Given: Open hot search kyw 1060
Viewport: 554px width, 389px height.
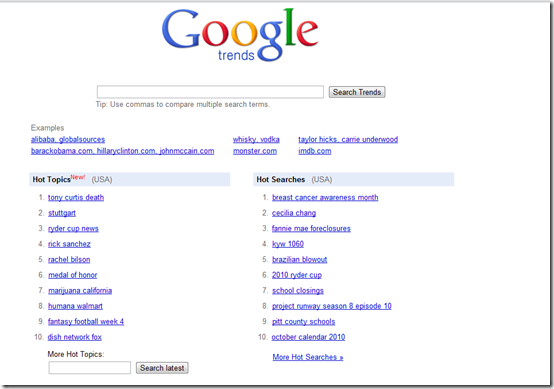Looking at the screenshot, I should [x=288, y=244].
